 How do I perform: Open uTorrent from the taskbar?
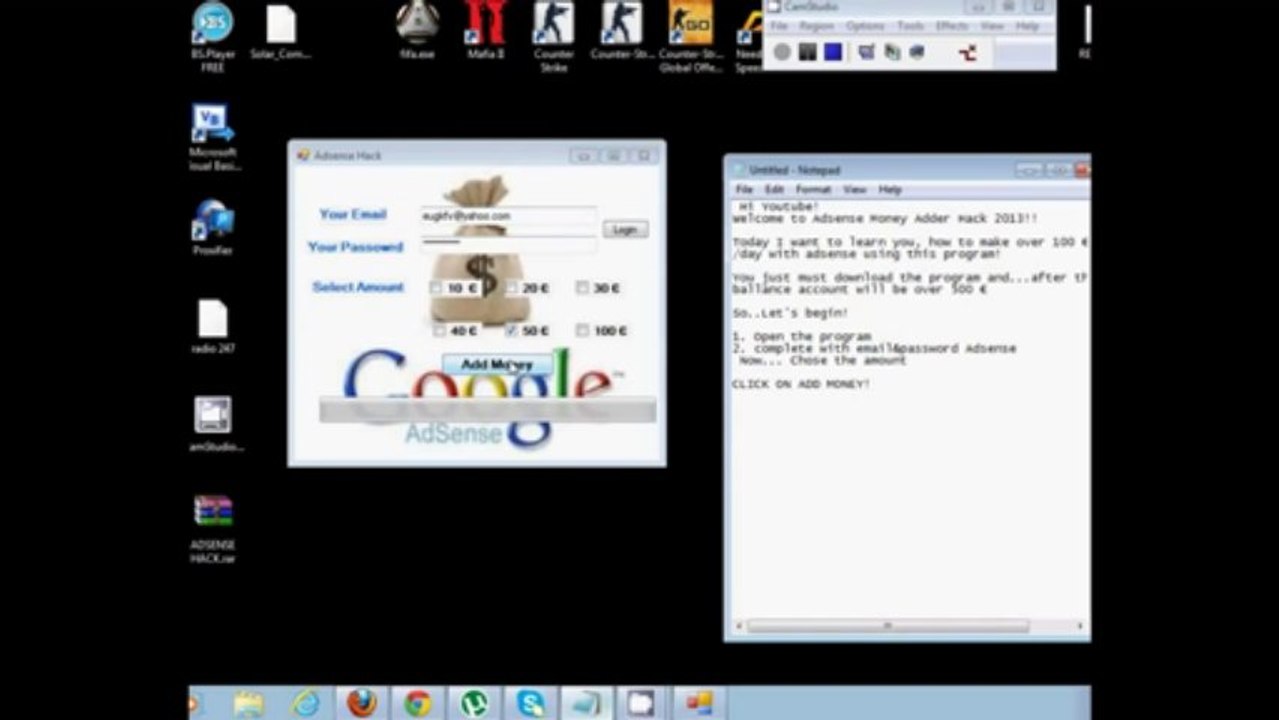pos(474,704)
